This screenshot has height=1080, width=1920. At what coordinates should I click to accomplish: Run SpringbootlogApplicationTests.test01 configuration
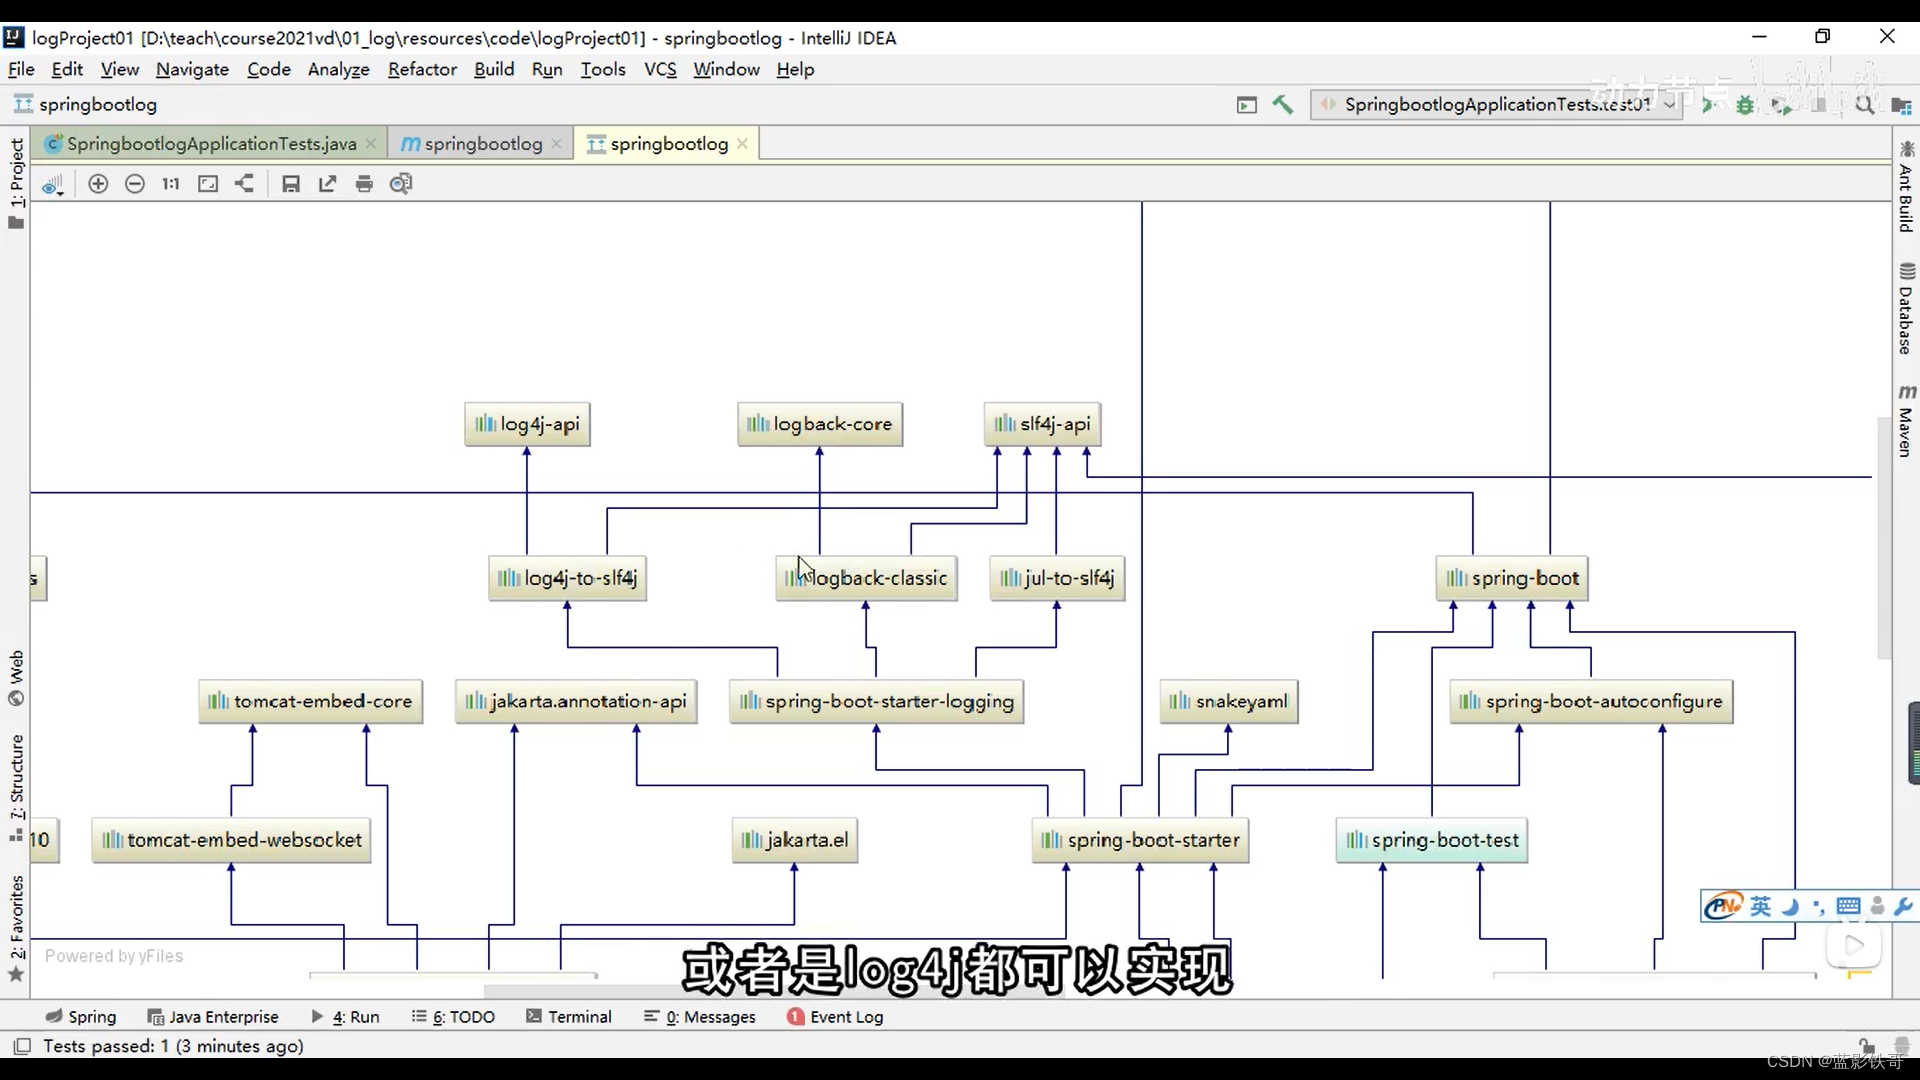(1710, 104)
